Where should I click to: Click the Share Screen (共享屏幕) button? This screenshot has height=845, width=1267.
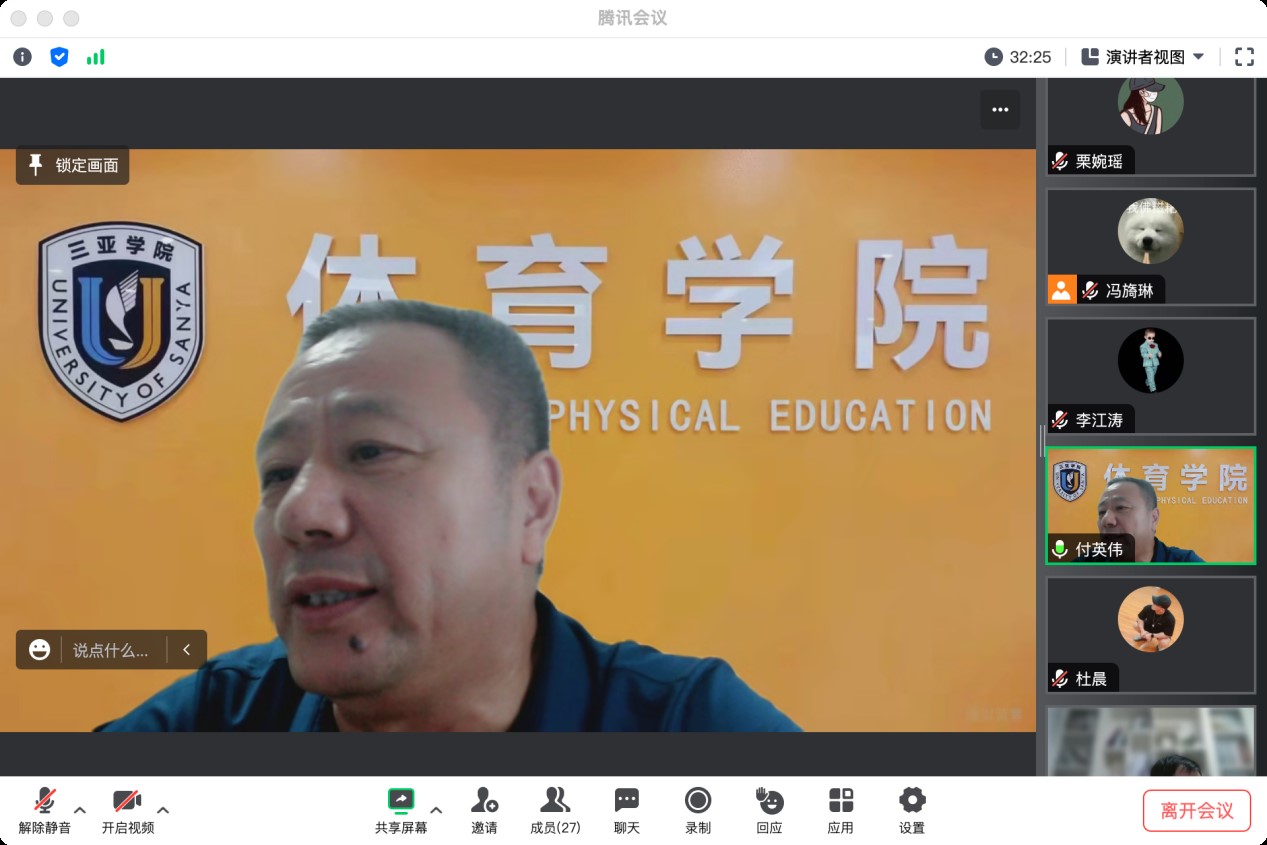[401, 810]
